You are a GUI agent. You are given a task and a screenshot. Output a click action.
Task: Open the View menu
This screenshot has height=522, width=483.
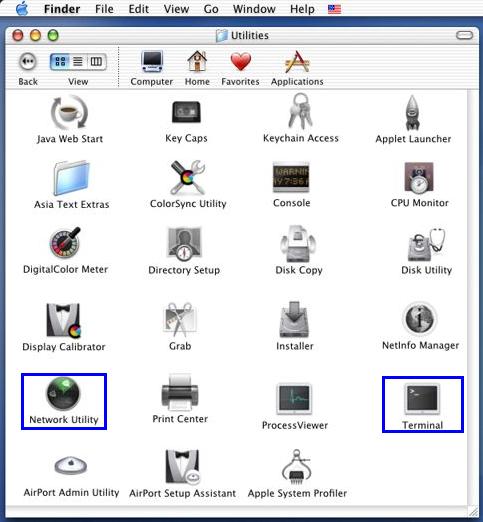click(176, 9)
